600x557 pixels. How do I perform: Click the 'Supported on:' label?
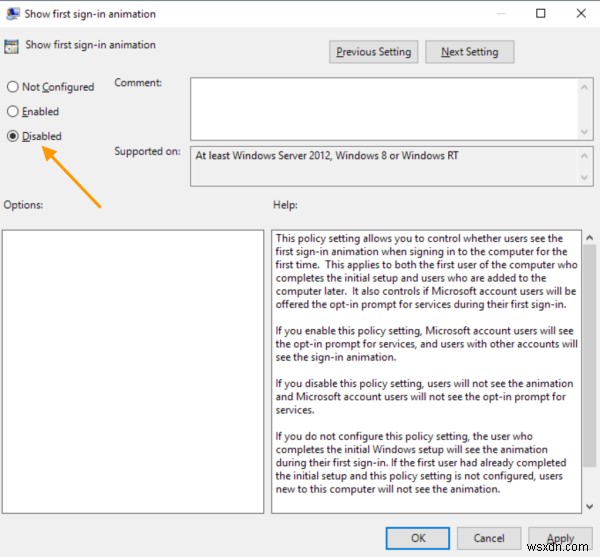pos(147,151)
